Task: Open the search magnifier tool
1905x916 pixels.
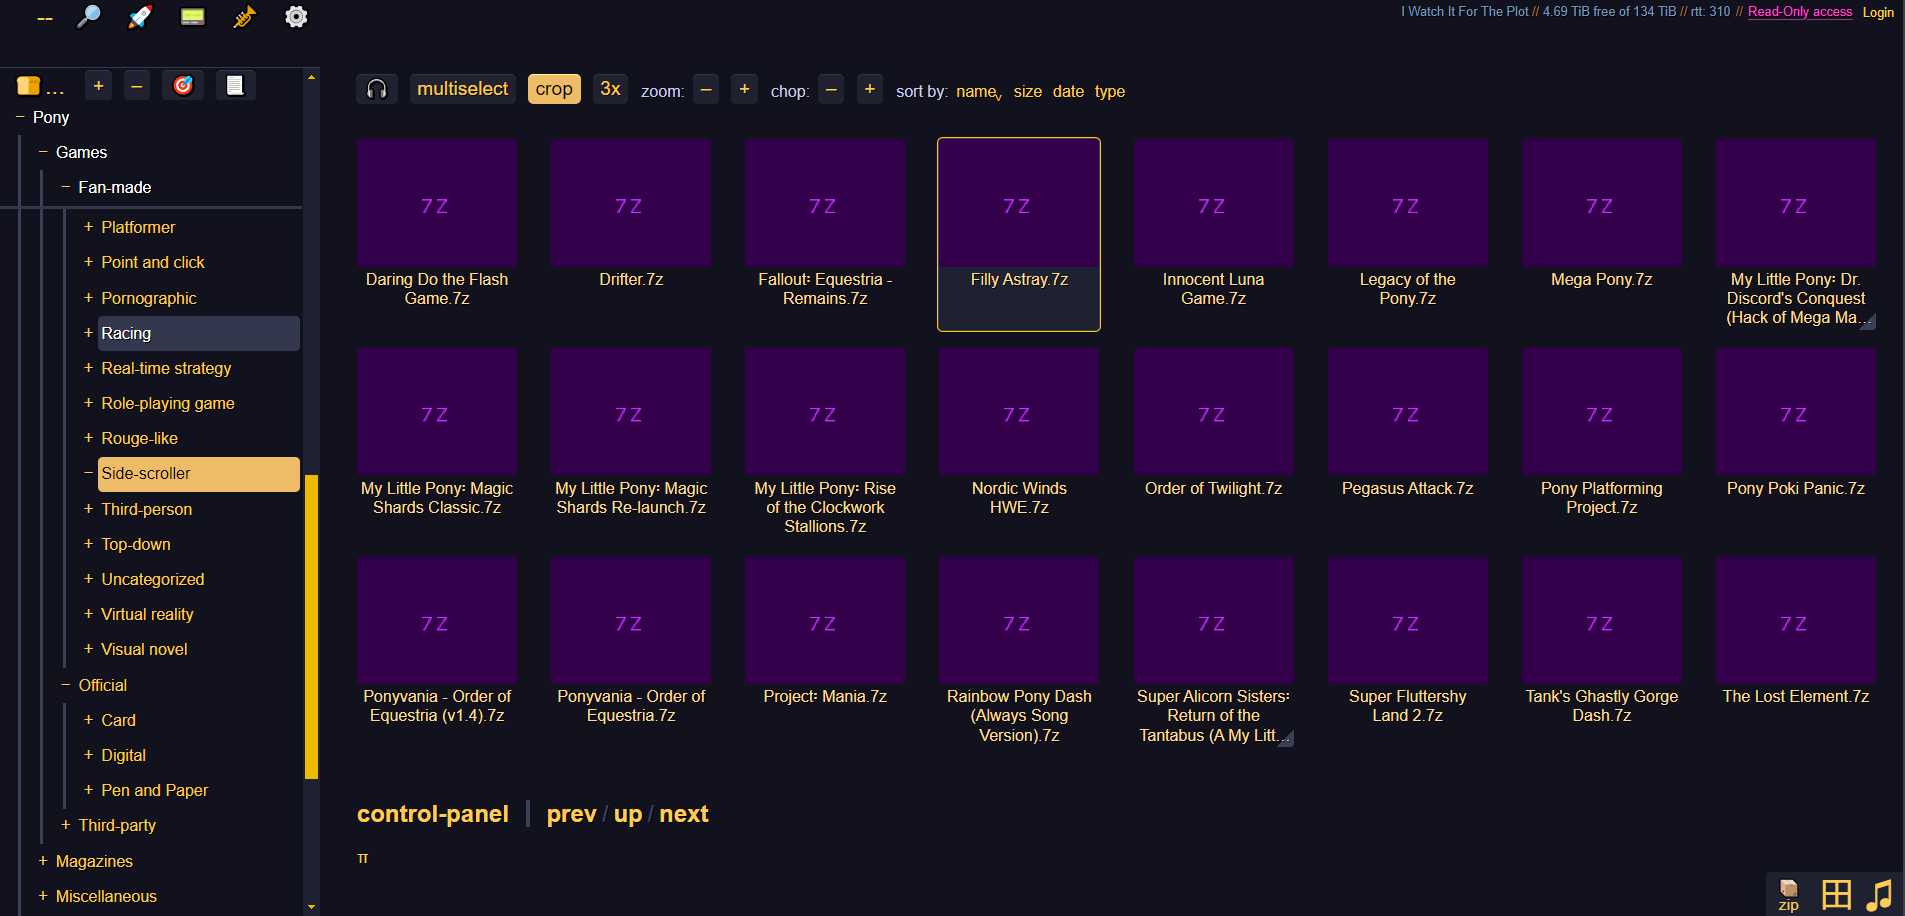Action: coord(89,17)
